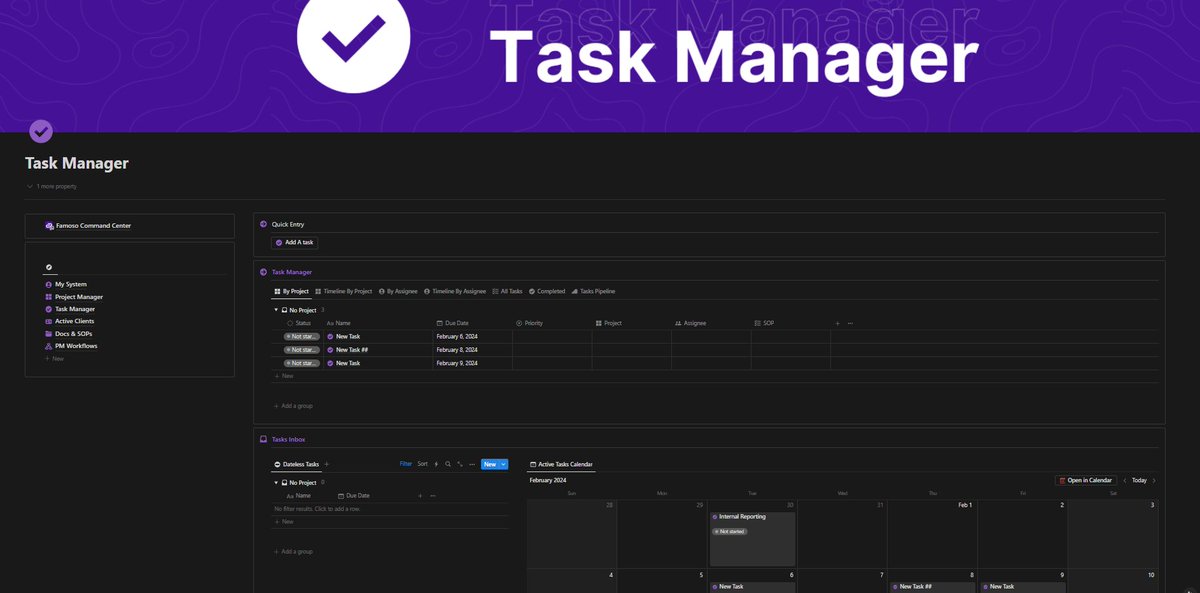Click the small purple page icon above title
1200x593 pixels.
[40, 131]
